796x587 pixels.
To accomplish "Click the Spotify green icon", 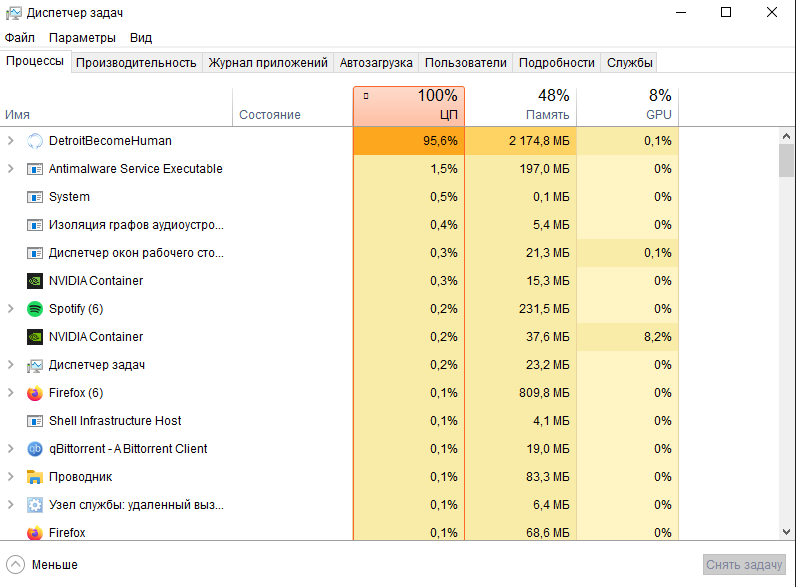I will coord(35,309).
